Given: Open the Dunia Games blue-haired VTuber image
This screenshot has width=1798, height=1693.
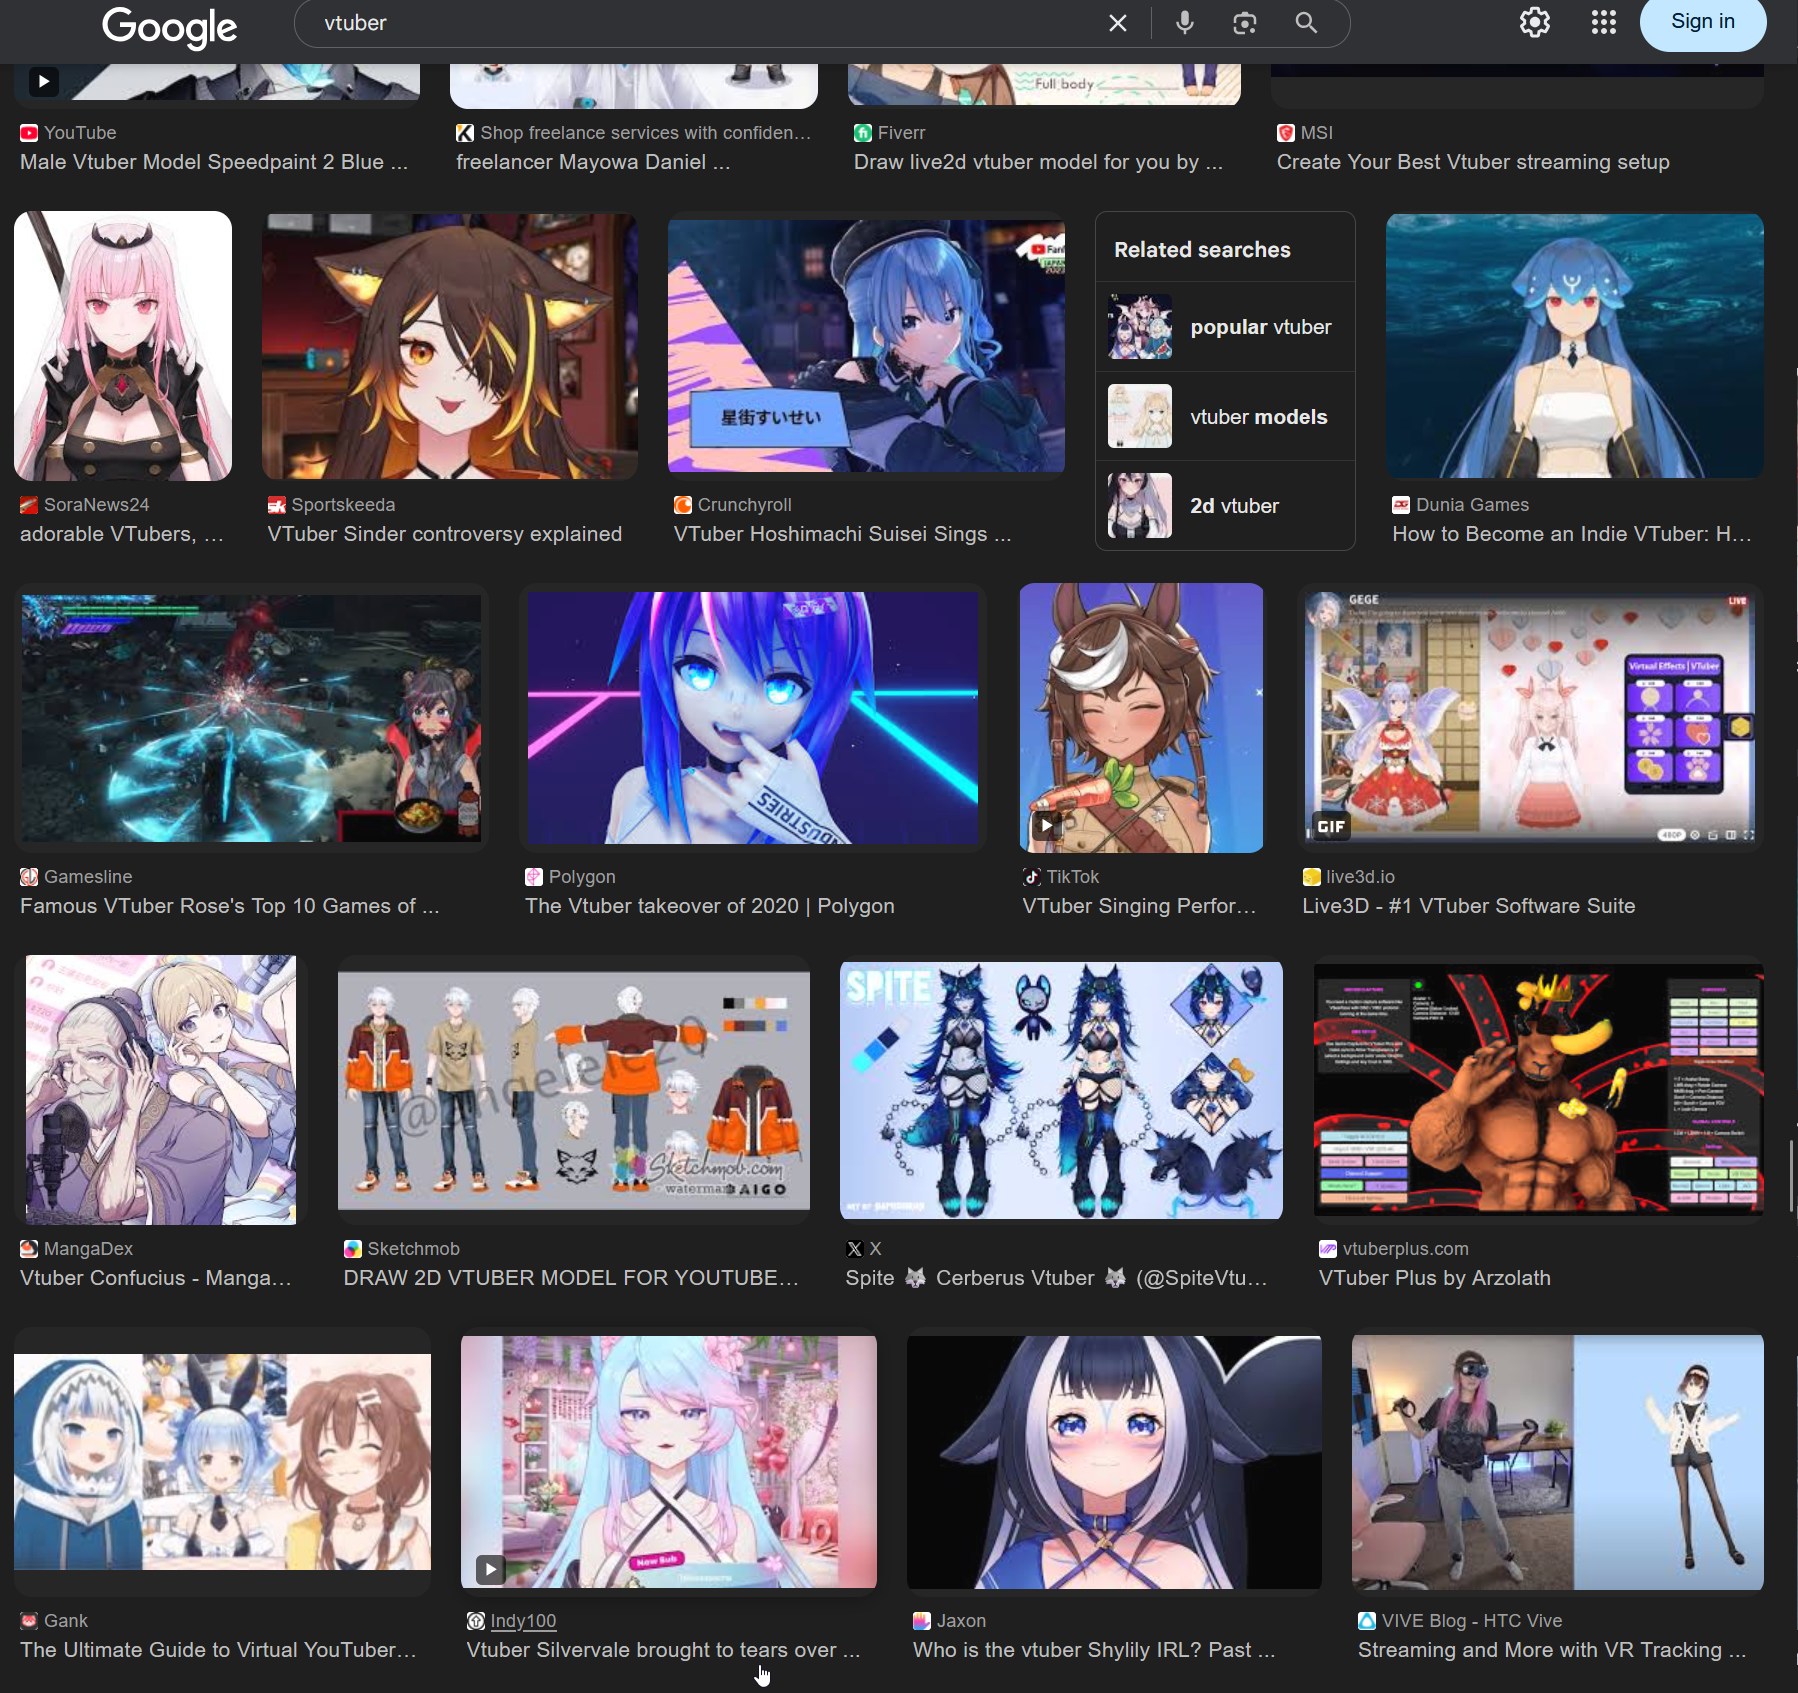Looking at the screenshot, I should [x=1575, y=346].
